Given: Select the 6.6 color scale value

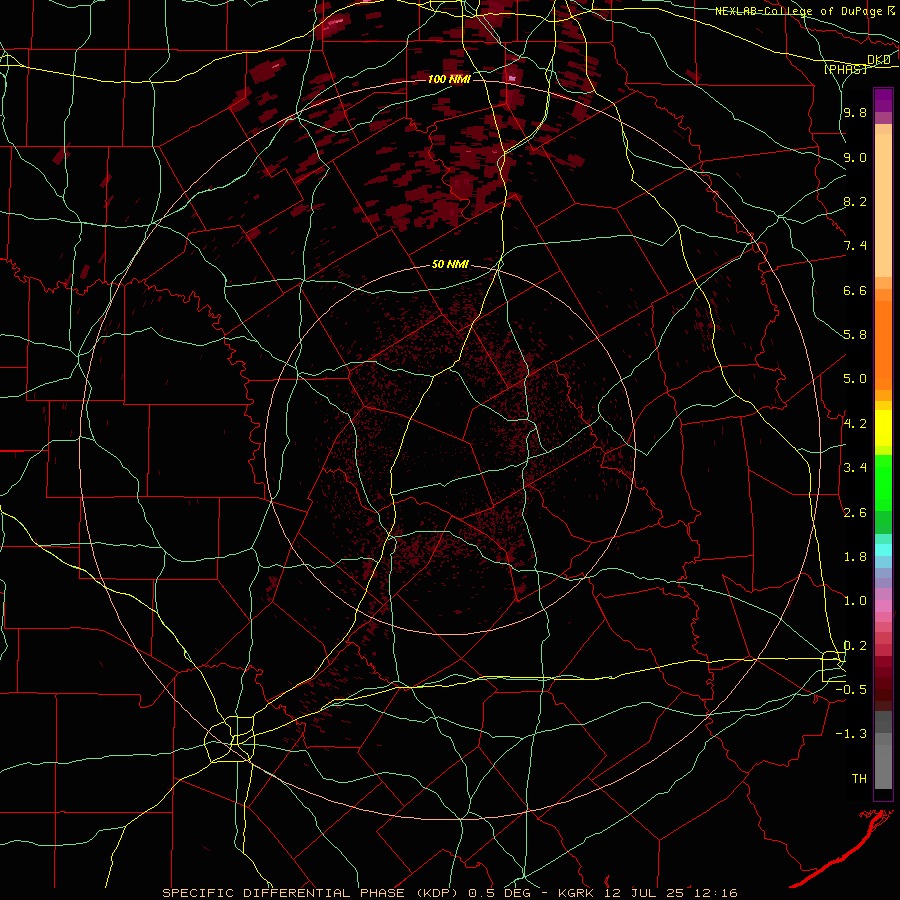Looking at the screenshot, I should click(x=855, y=290).
